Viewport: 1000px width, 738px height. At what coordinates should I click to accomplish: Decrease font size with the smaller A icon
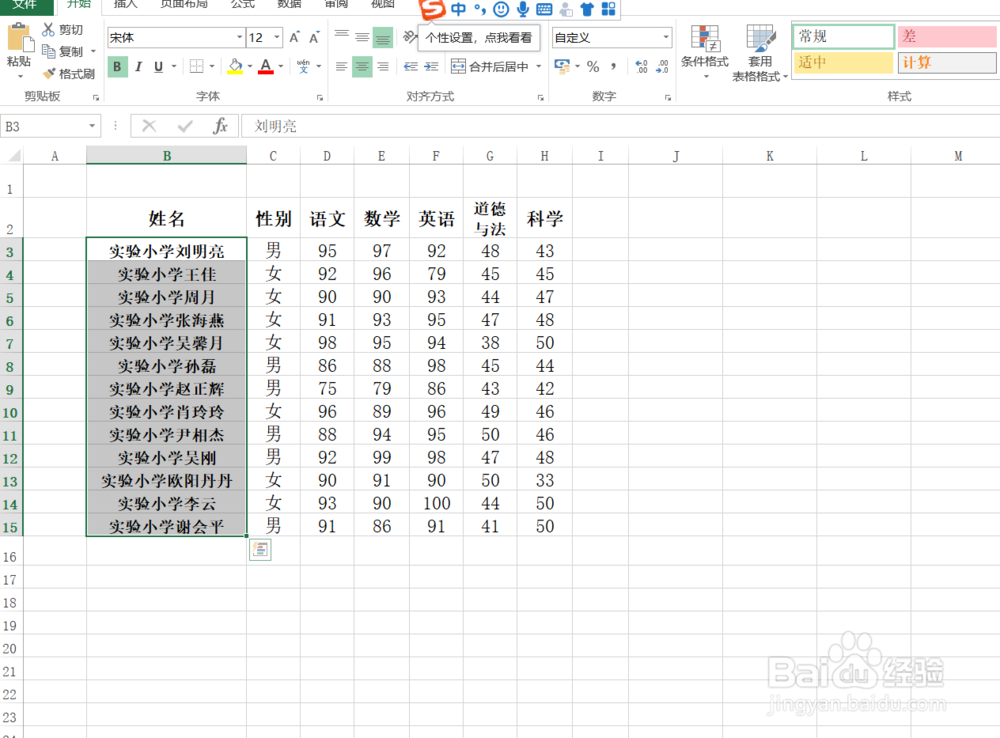314,38
